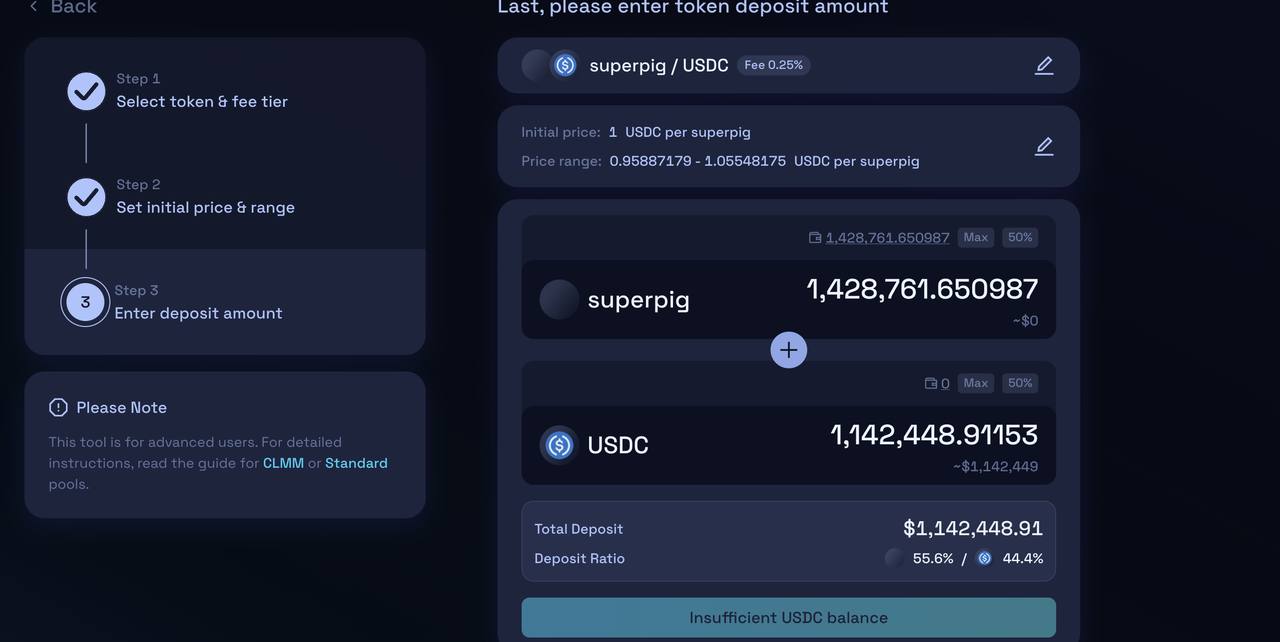Open the CLMM guide link

point(283,463)
